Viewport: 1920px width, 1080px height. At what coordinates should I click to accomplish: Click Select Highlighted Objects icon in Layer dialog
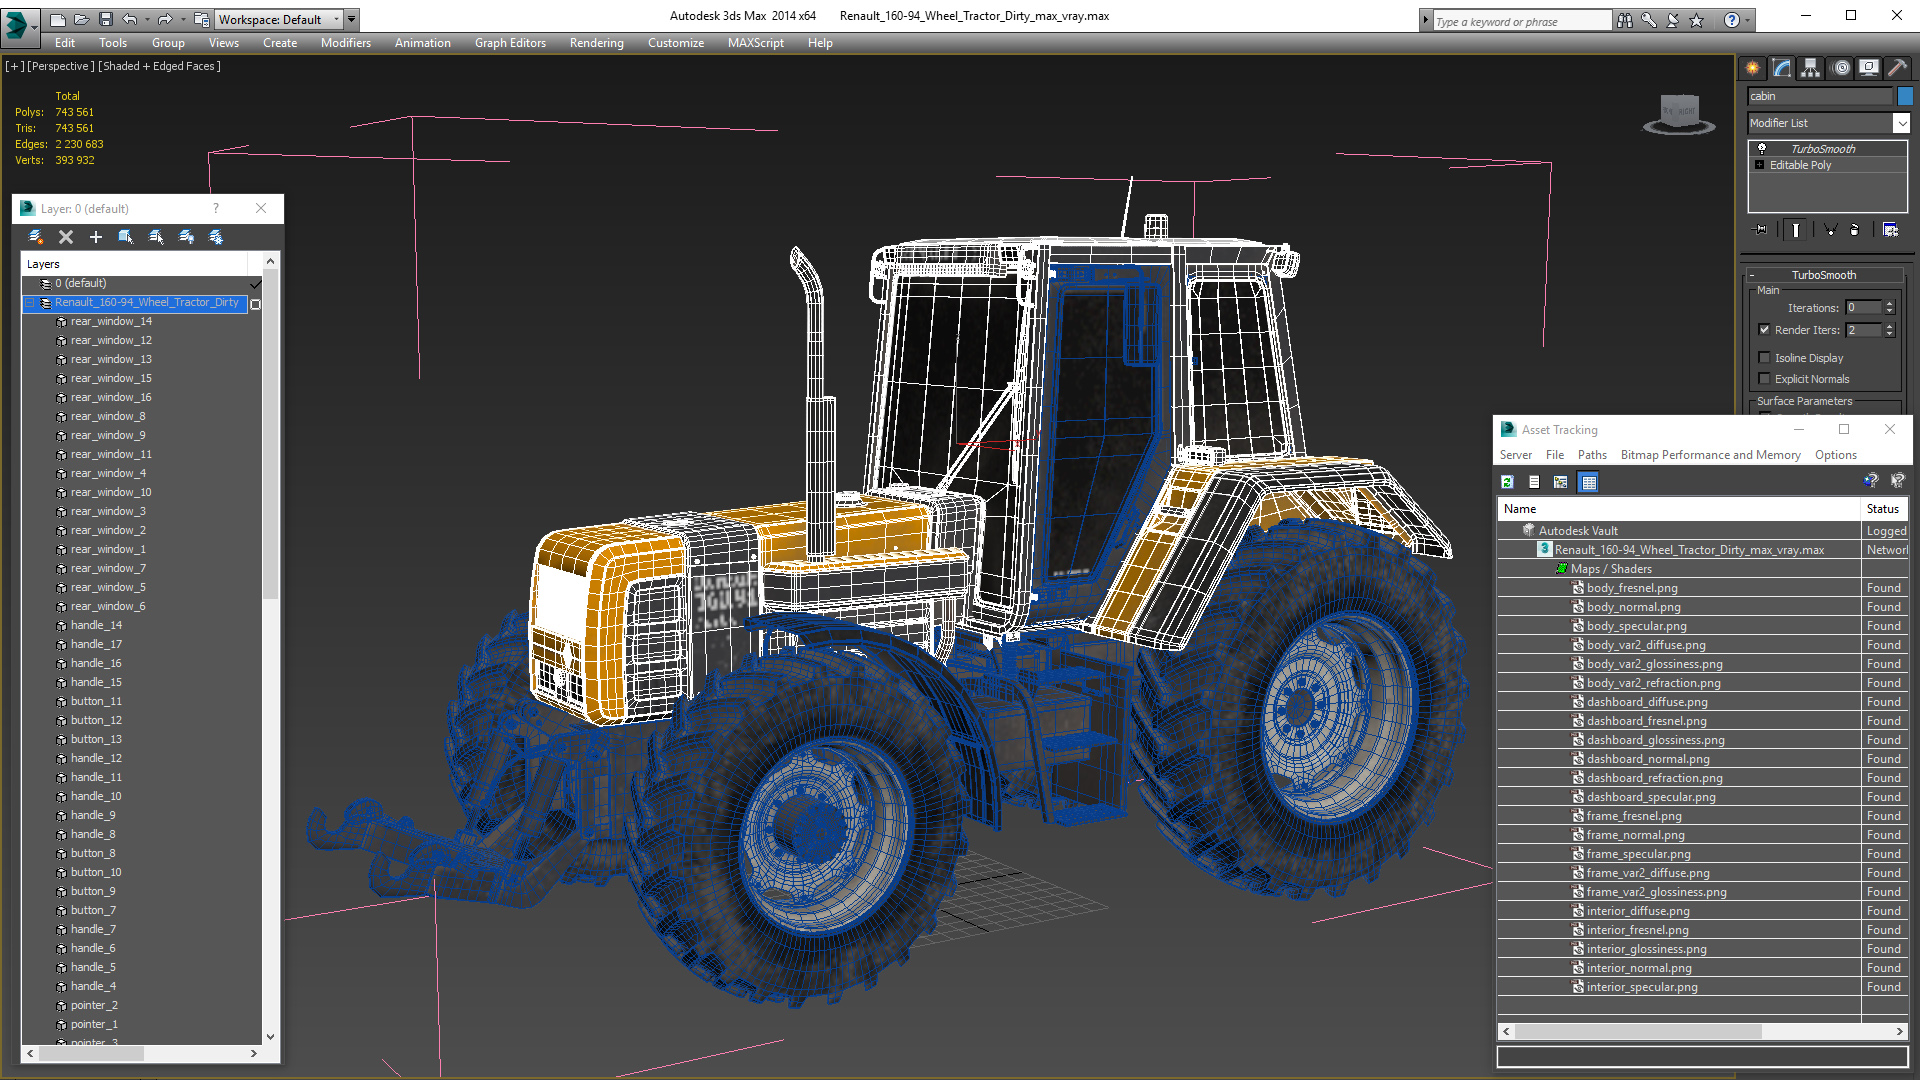126,237
